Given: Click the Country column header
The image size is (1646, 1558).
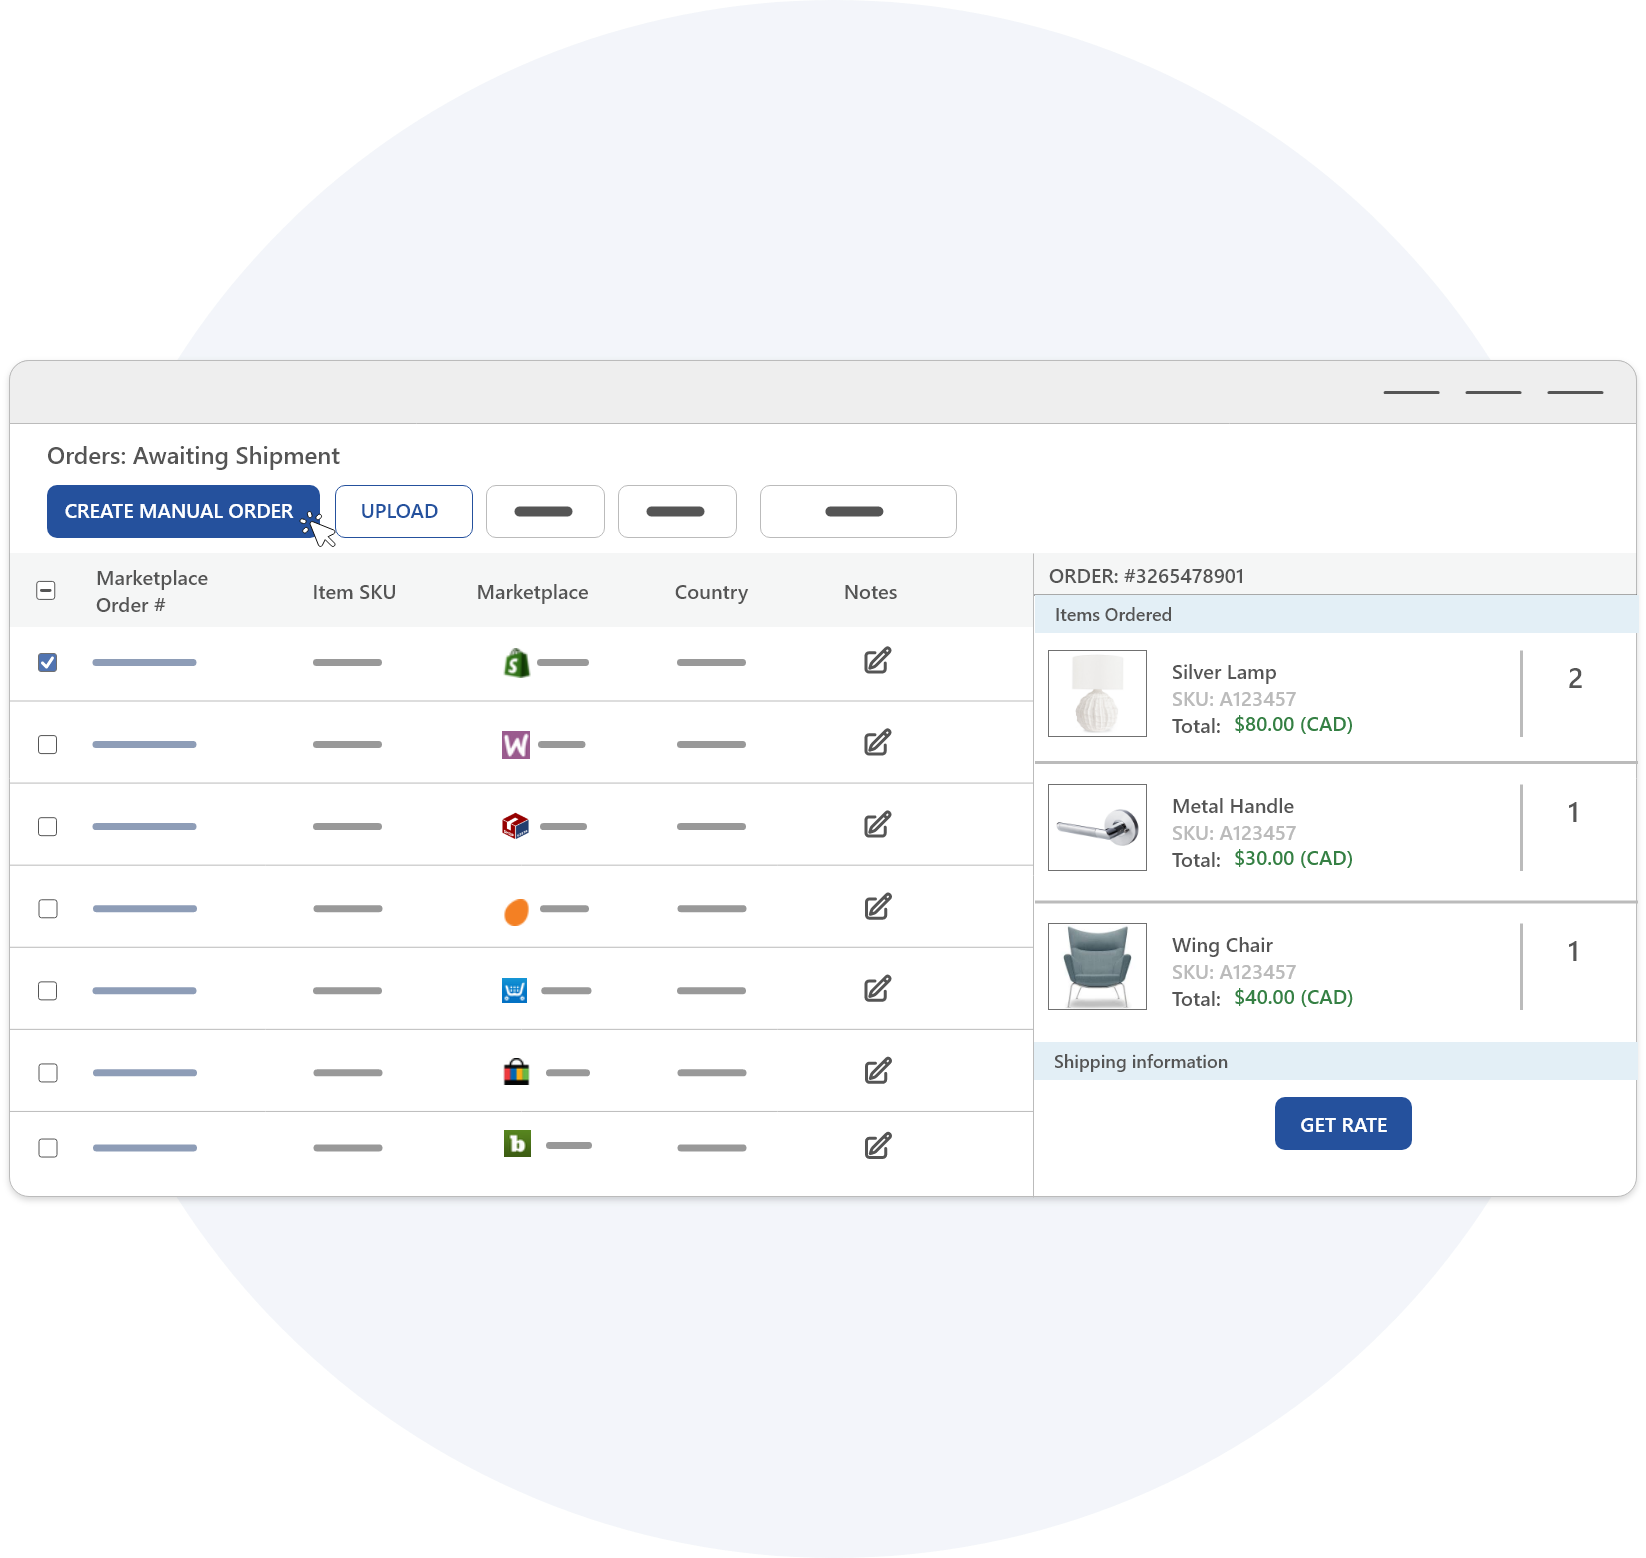Looking at the screenshot, I should pyautogui.click(x=711, y=592).
